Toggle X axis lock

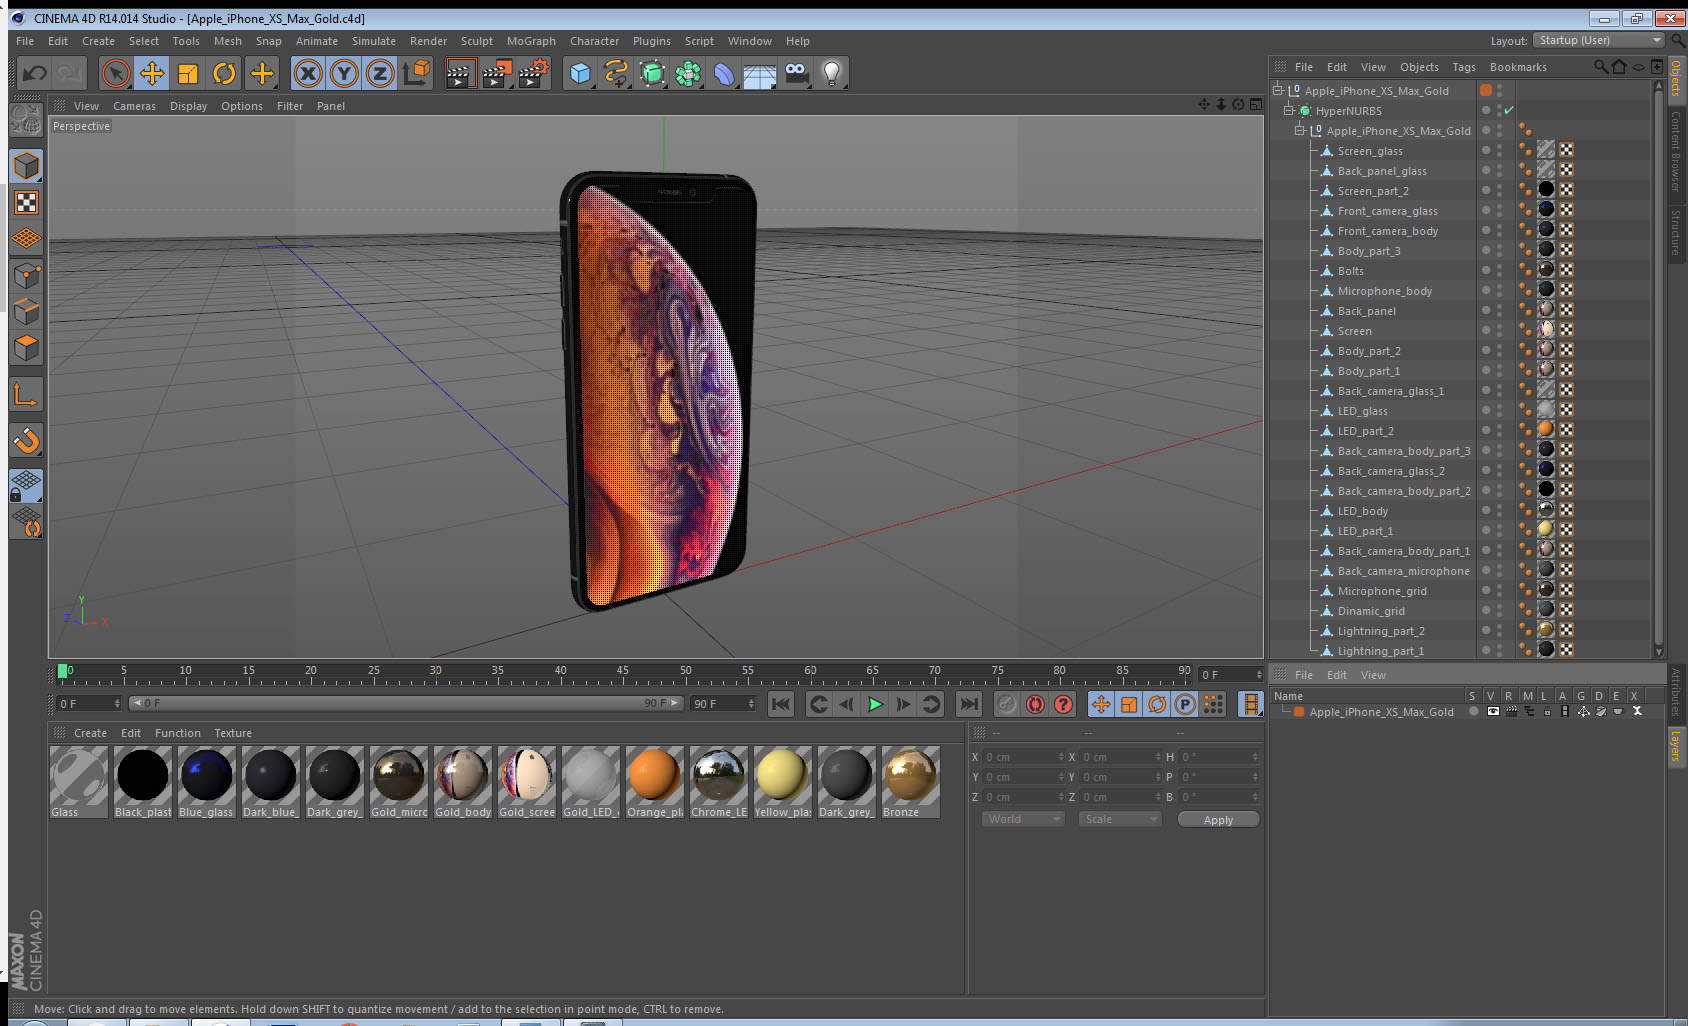308,73
